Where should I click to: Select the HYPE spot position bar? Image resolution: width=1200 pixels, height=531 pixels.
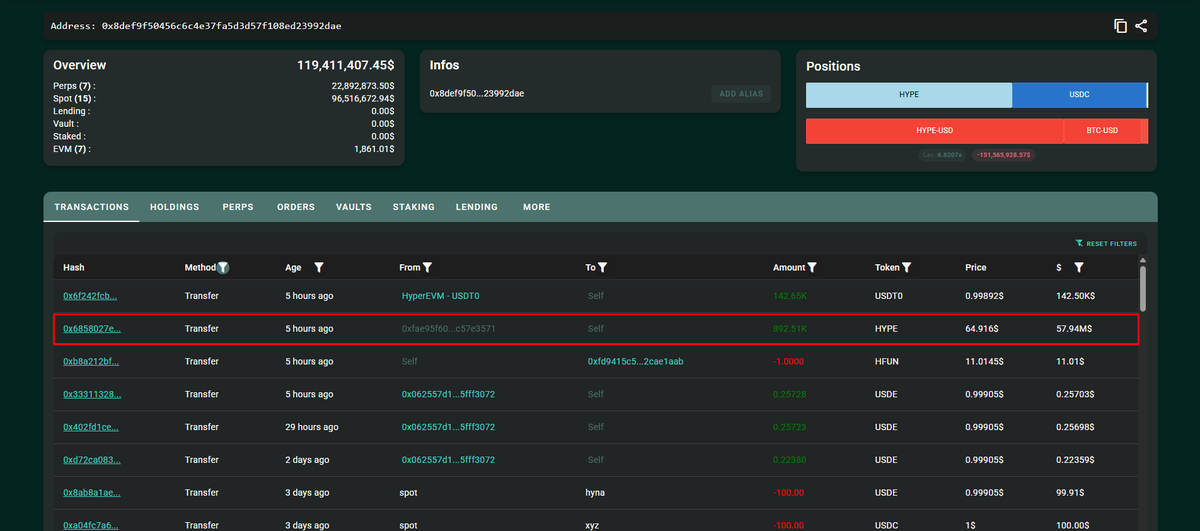coord(909,95)
